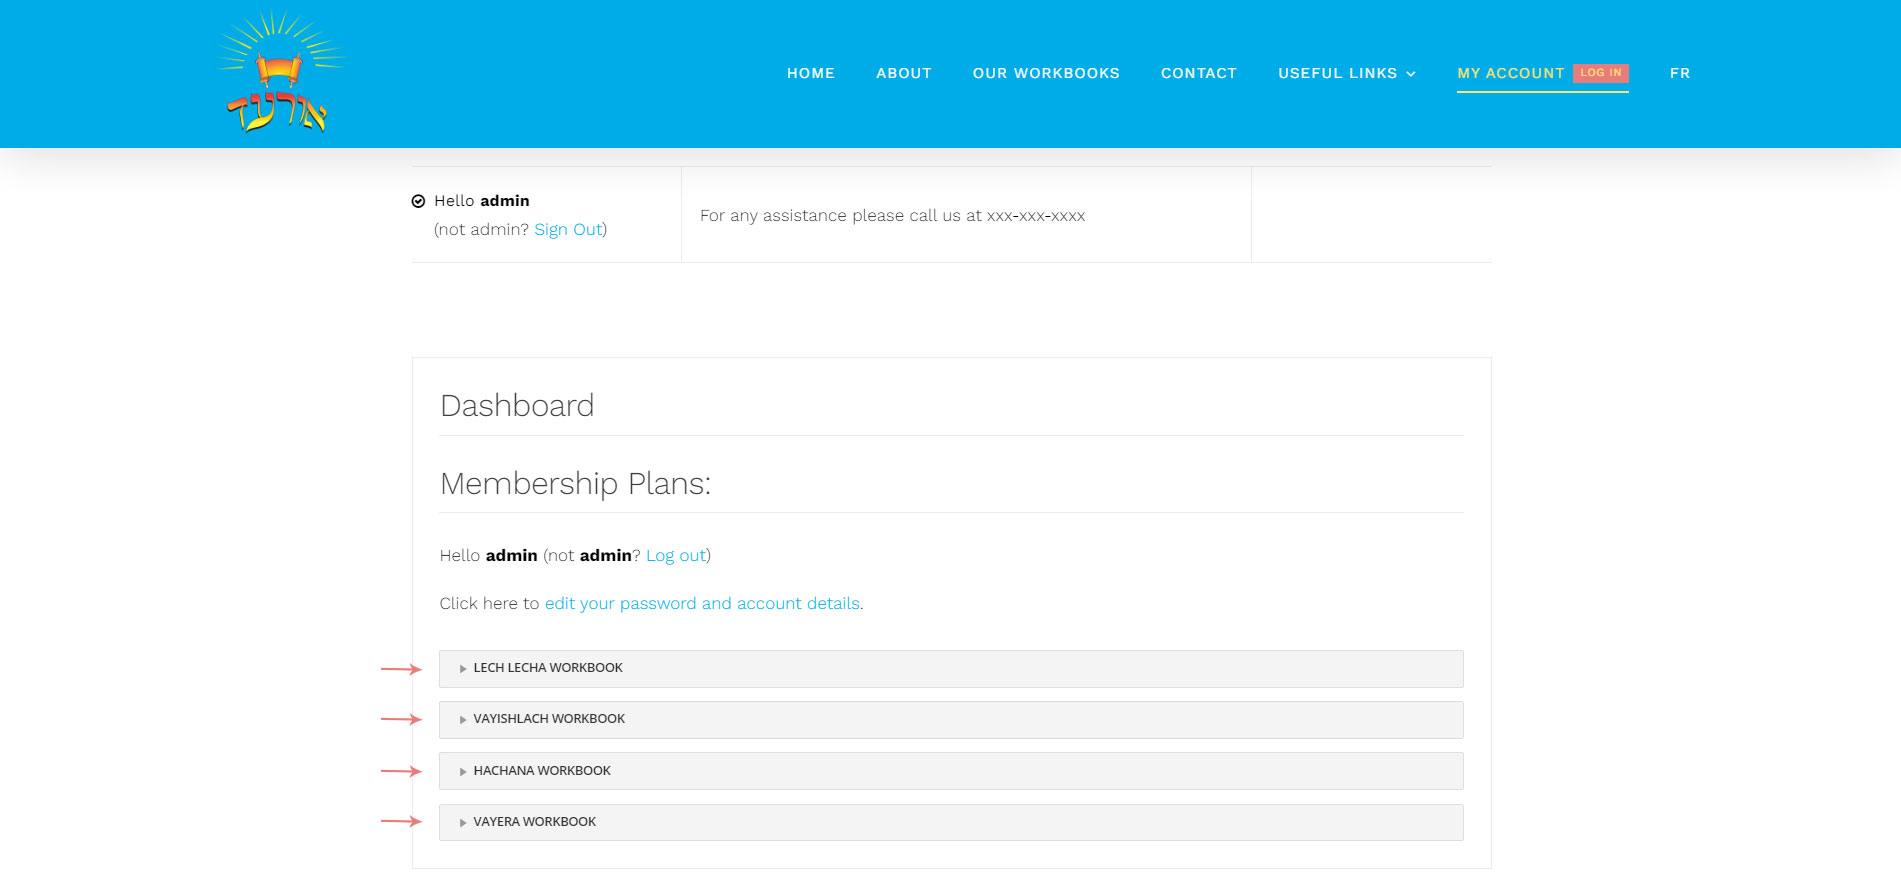1901x885 pixels.
Task: Click the check-circle icon beside Hello admin
Action: [x=418, y=201]
